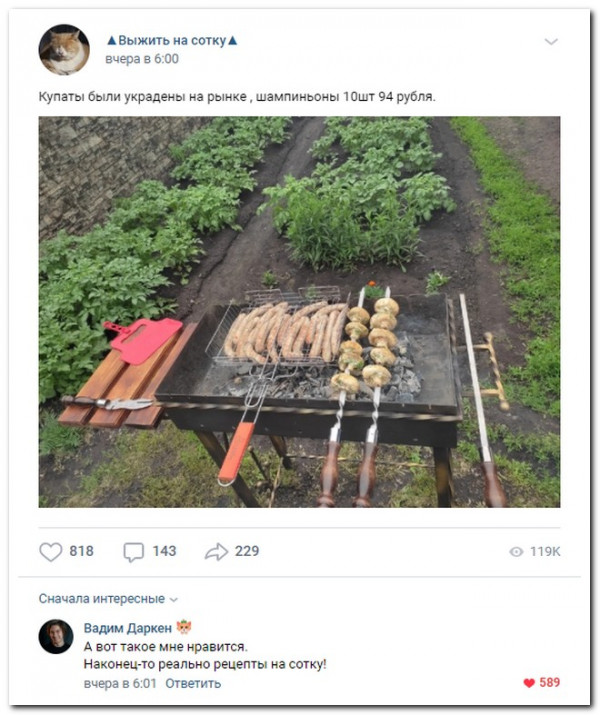The width and height of the screenshot is (600, 715).
Task: Click the post timestamp вчера в 6:00
Action: (x=142, y=60)
